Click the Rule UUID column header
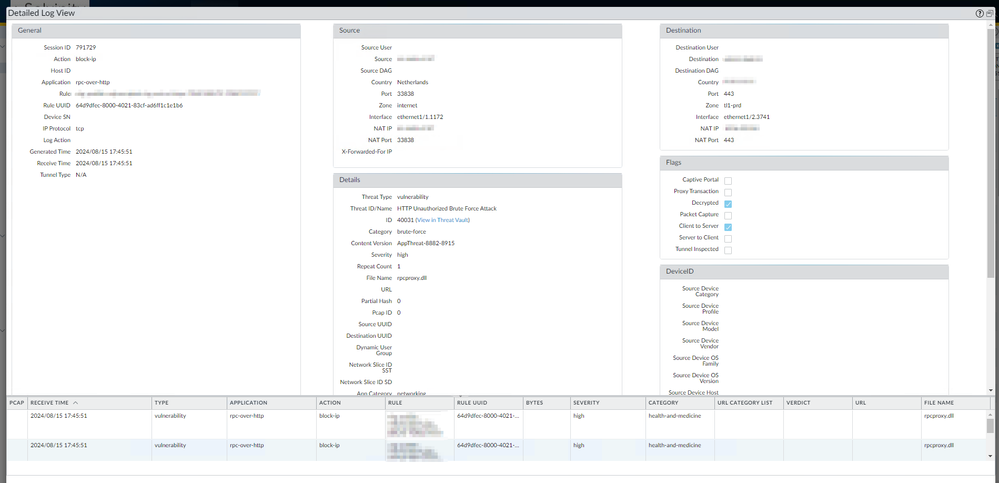 [488, 403]
